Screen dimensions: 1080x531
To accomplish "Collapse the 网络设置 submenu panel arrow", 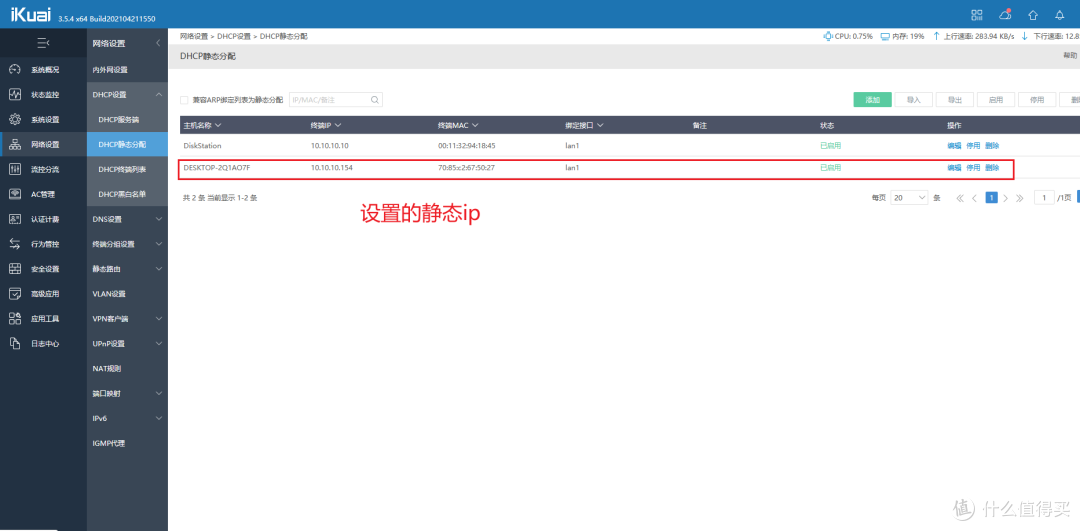I will coord(158,43).
